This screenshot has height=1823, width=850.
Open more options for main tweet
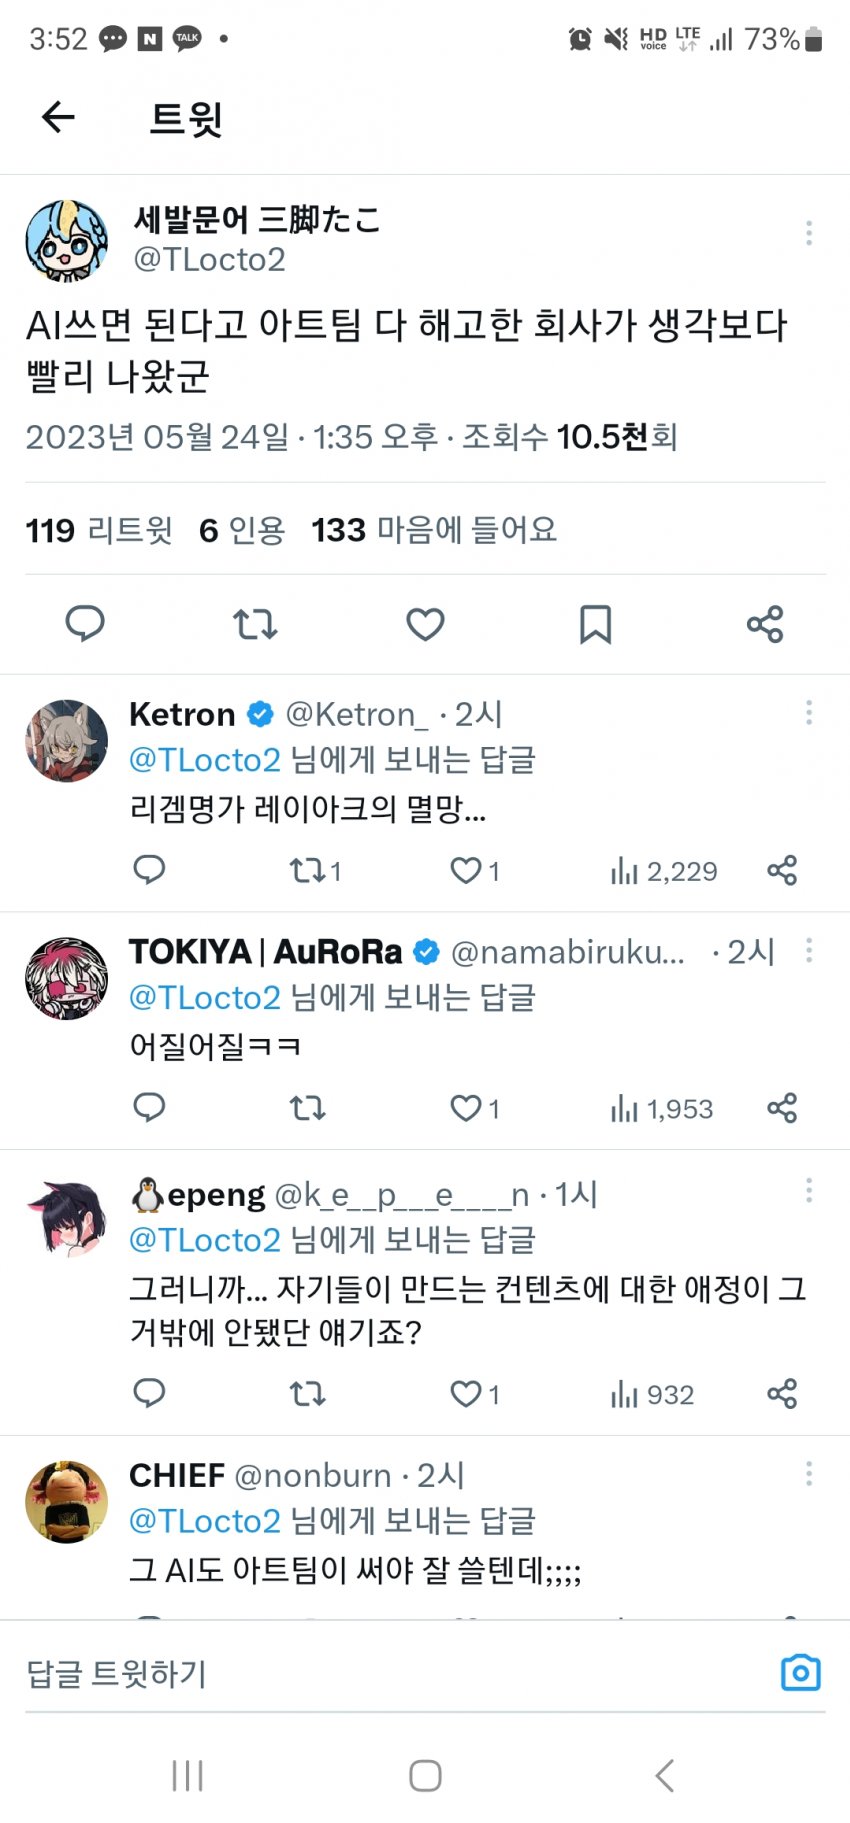[808, 234]
